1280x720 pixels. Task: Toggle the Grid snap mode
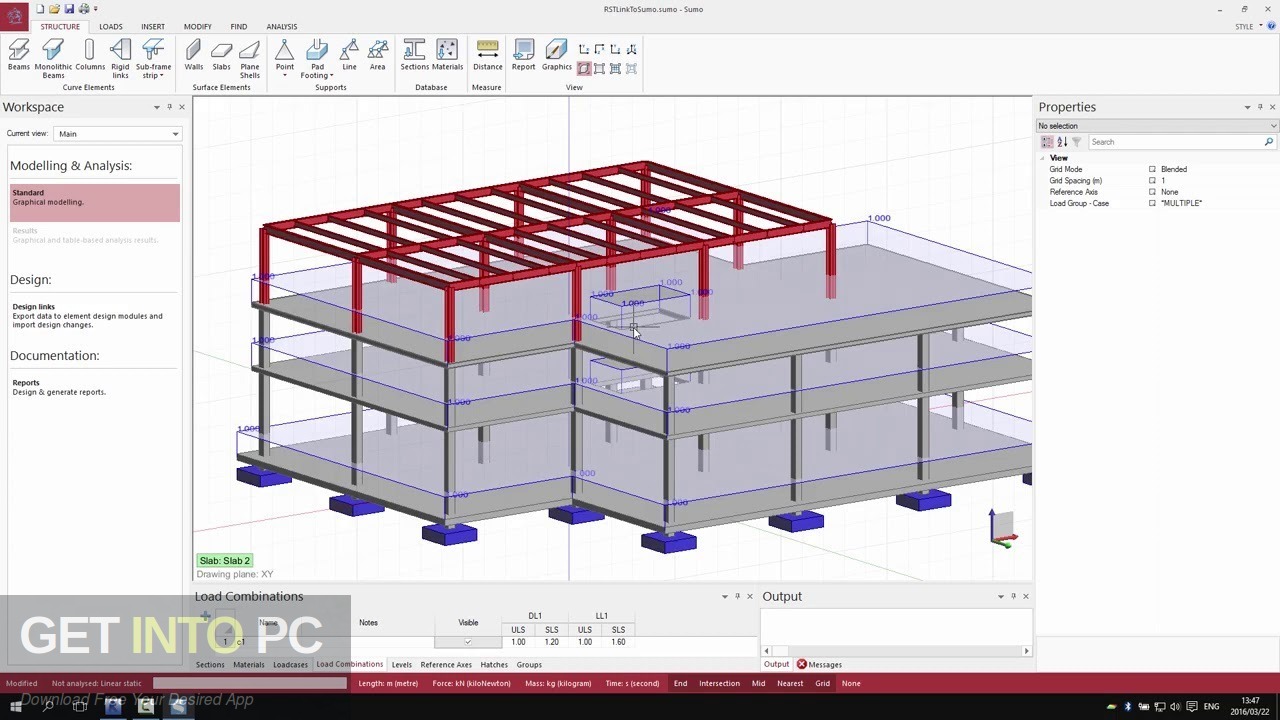click(x=822, y=683)
